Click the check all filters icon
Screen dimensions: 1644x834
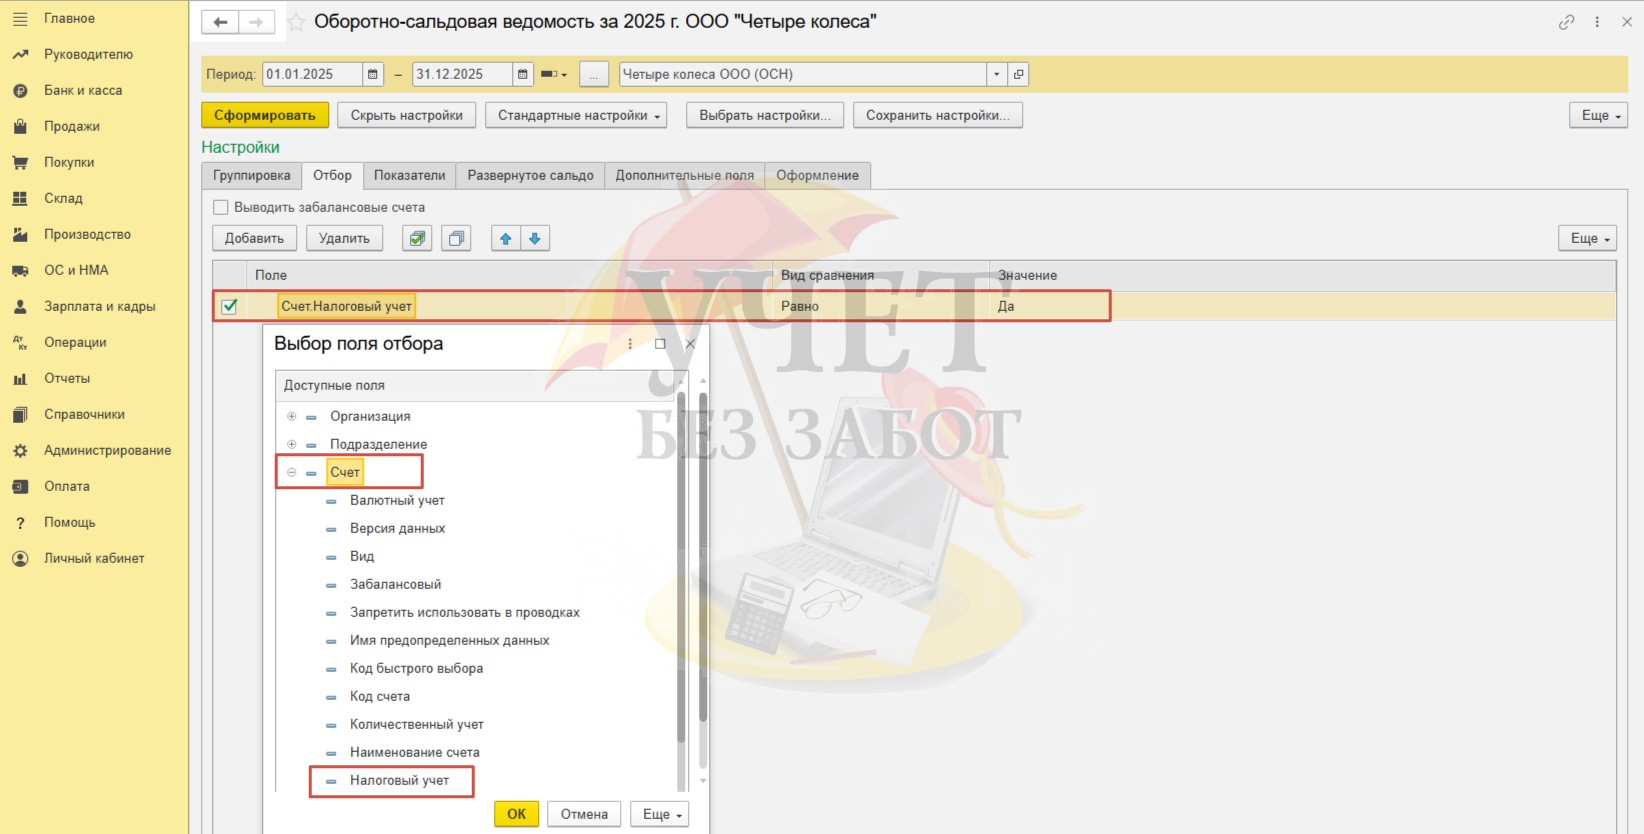click(x=417, y=238)
